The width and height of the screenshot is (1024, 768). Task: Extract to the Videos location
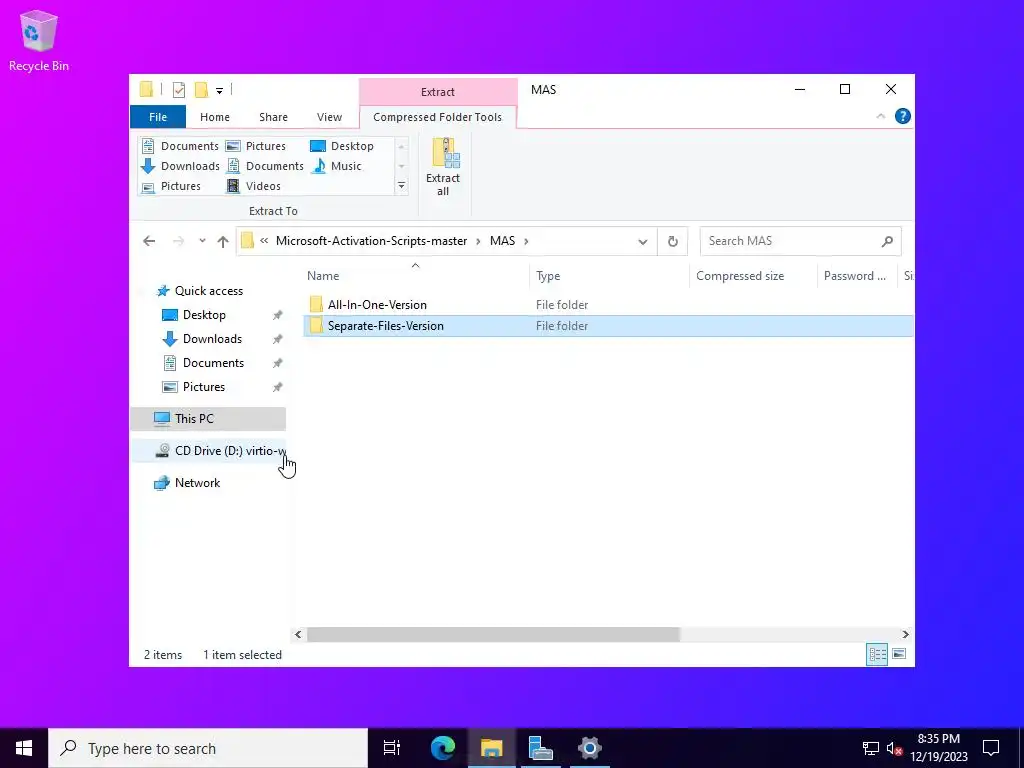(x=253, y=186)
